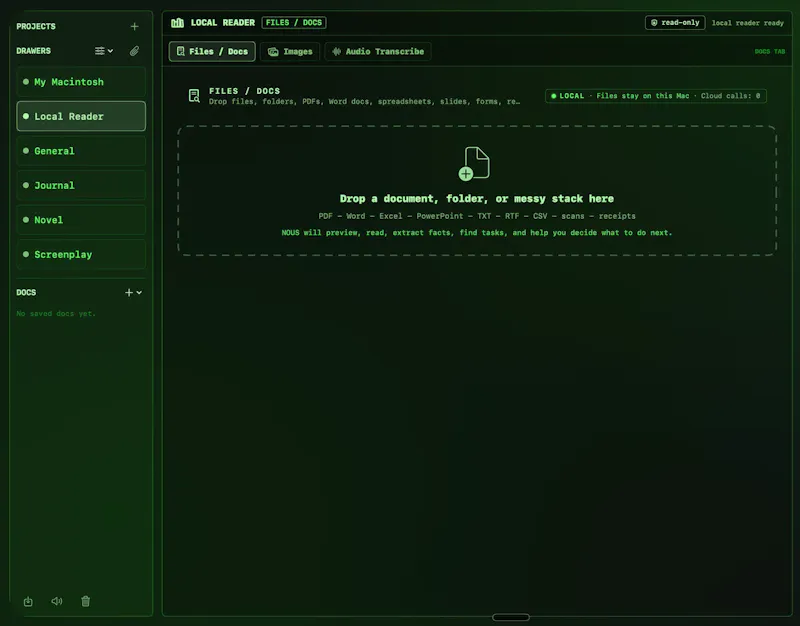Select the Local Reader drawer
Image resolution: width=800 pixels, height=626 pixels.
[x=81, y=116]
